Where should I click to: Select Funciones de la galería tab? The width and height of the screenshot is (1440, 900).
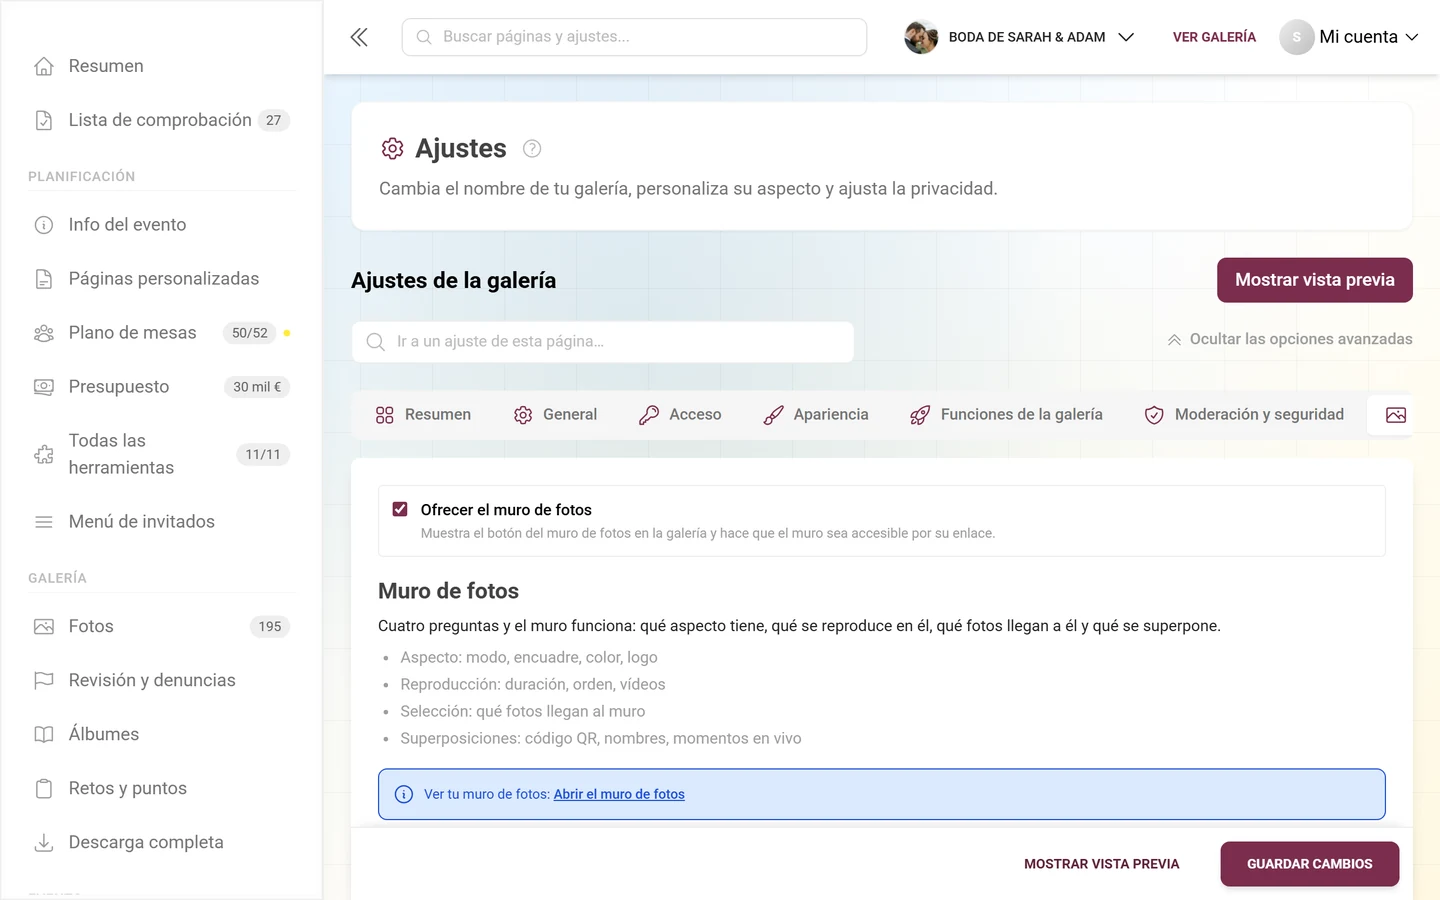(x=1006, y=415)
